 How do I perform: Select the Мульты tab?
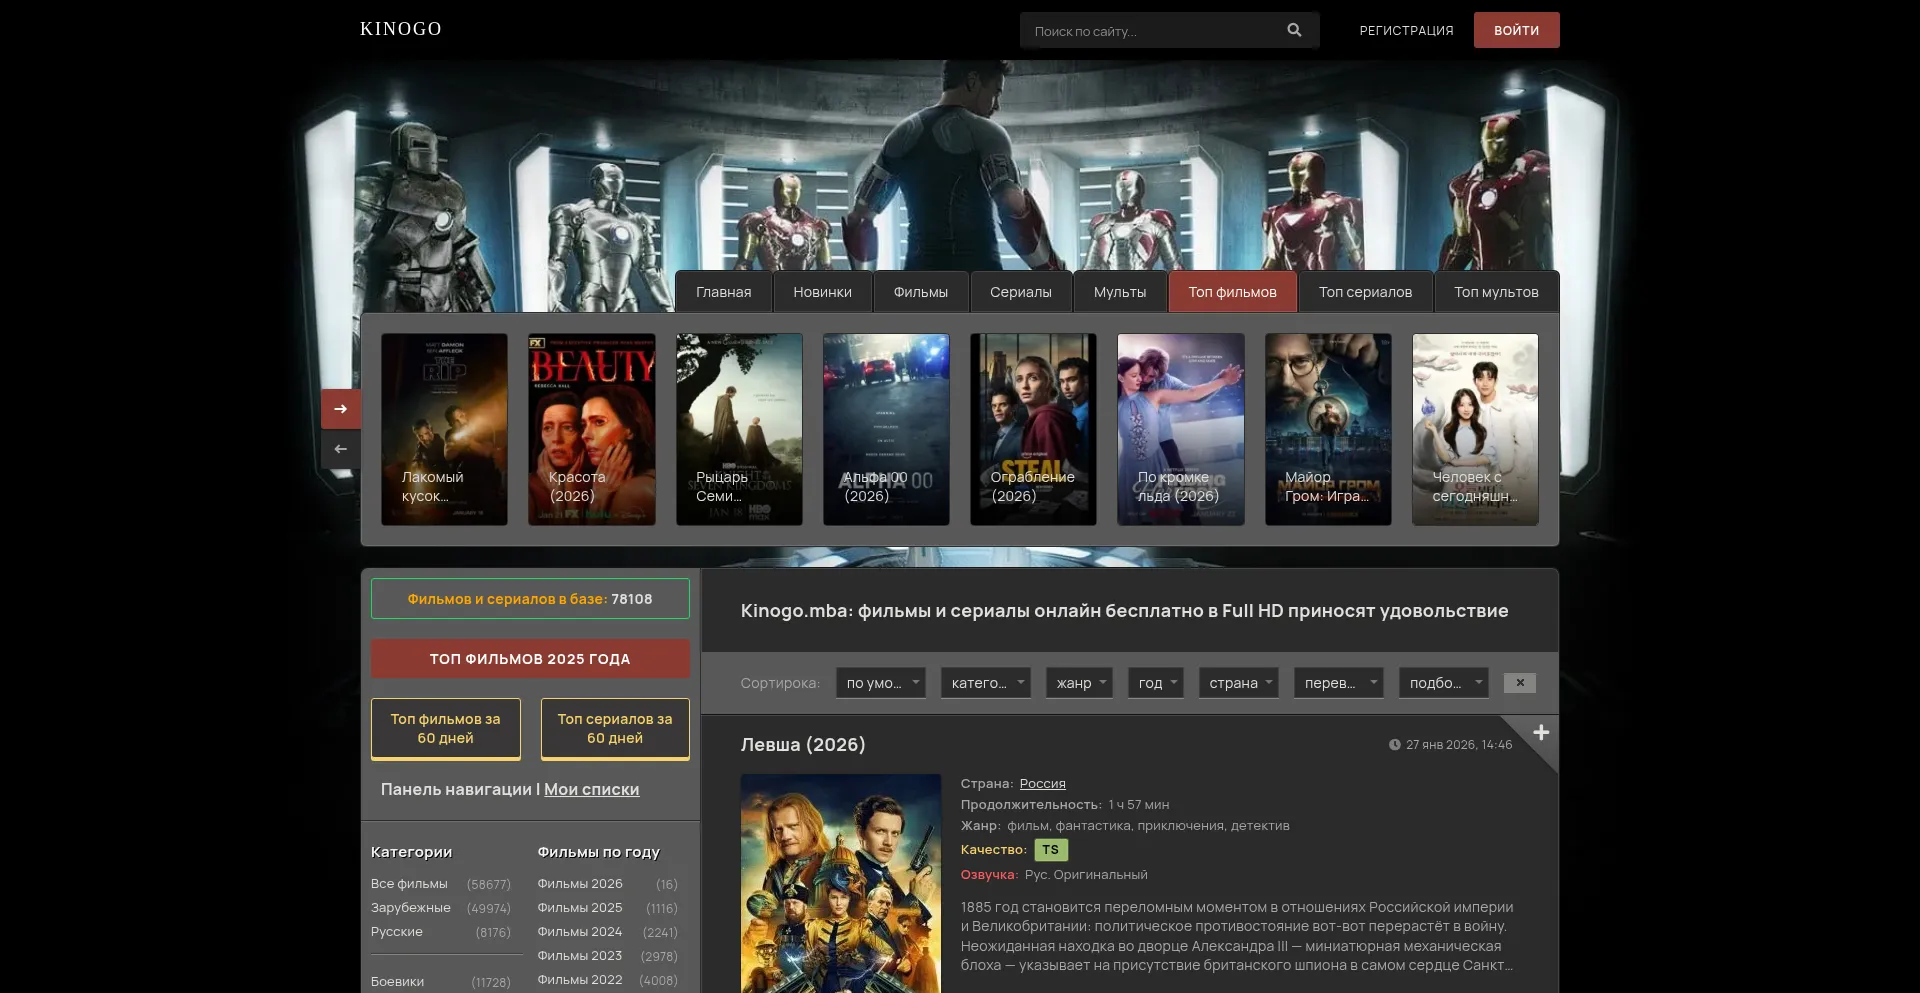coord(1120,292)
